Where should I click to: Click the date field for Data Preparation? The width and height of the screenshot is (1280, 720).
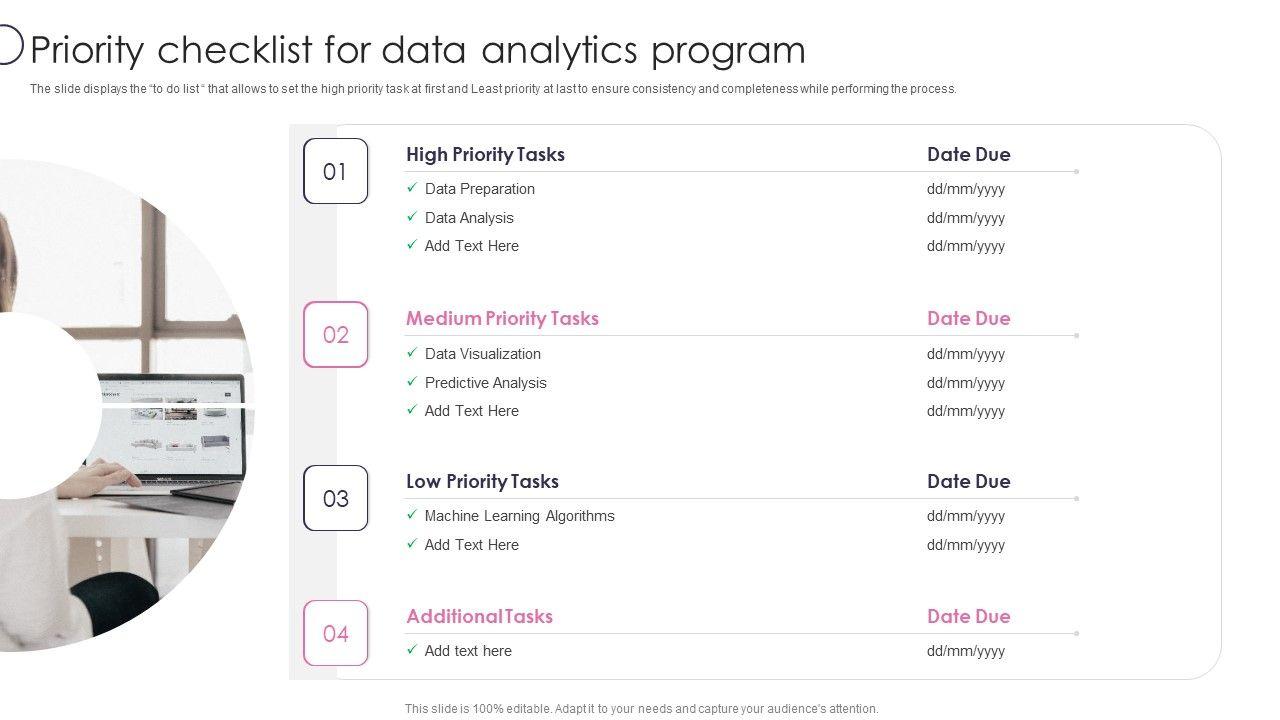(x=965, y=189)
